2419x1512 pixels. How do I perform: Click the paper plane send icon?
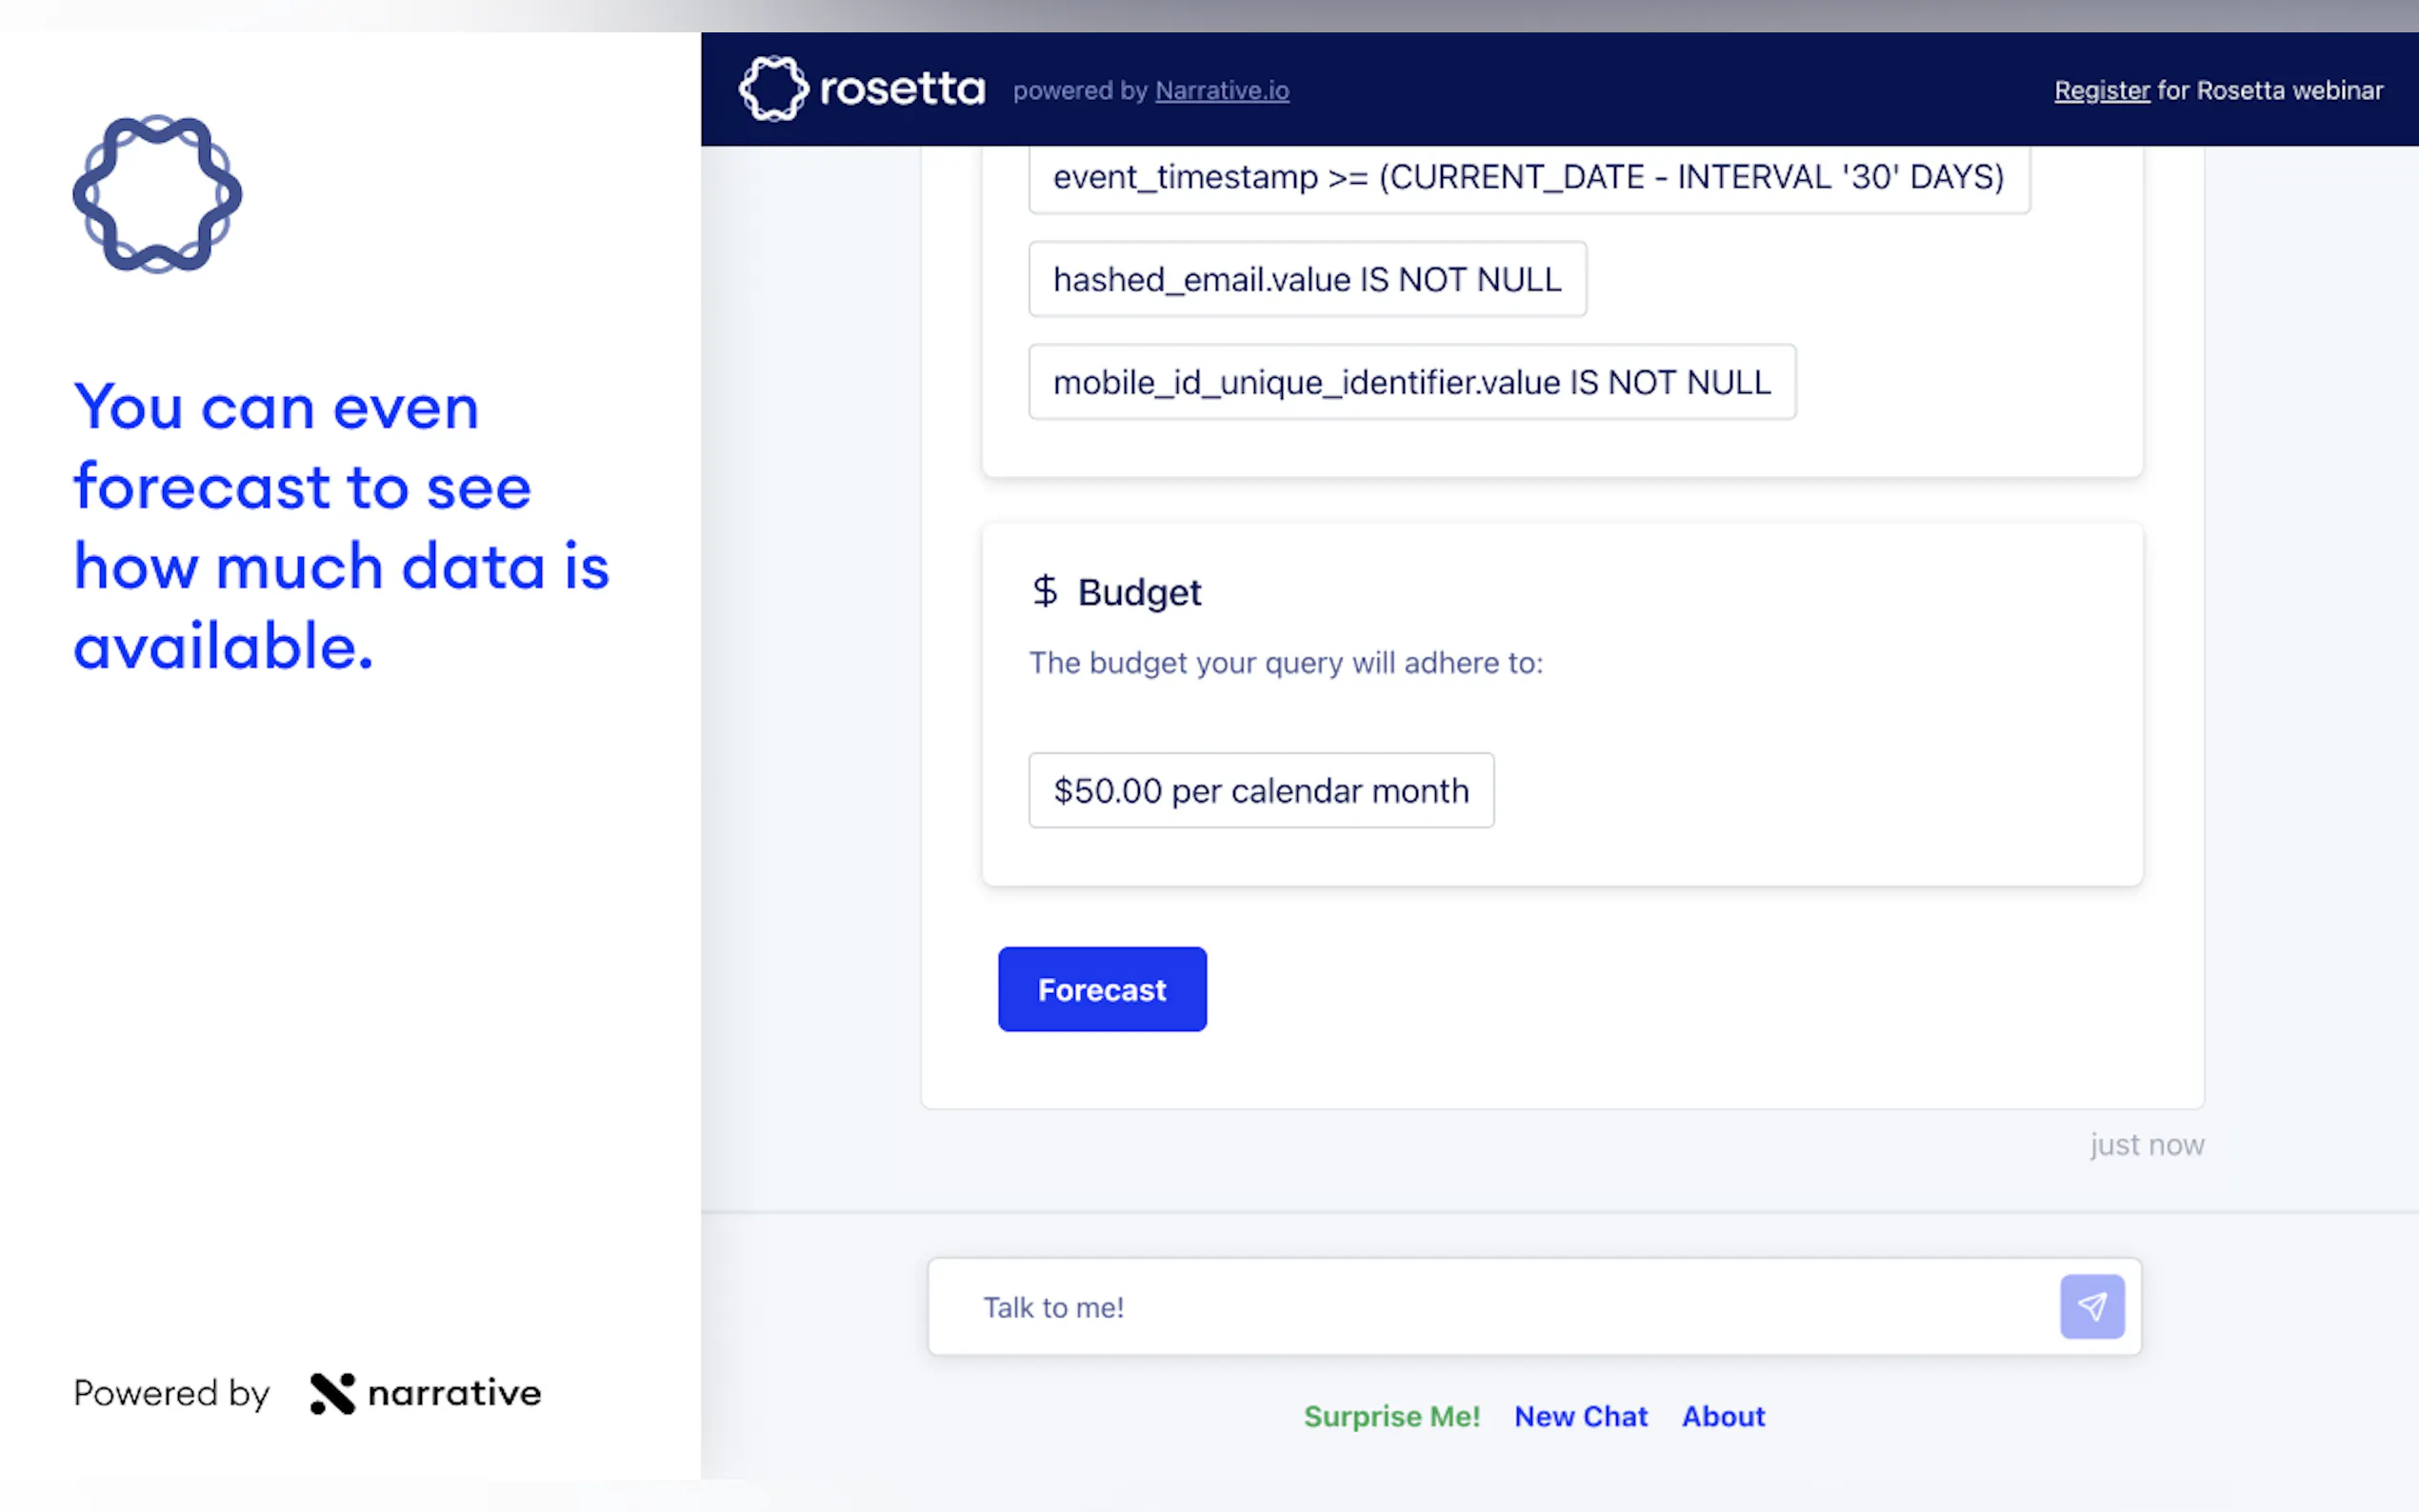2091,1306
